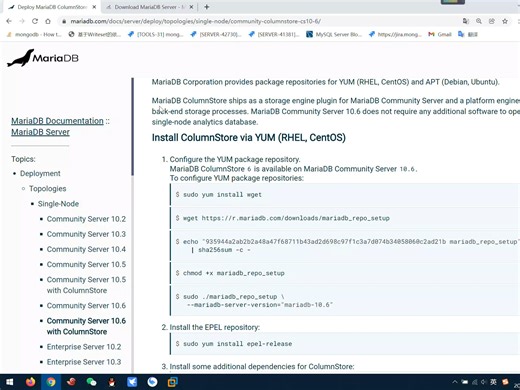Click the address bar URL field
Image resolution: width=520 pixels, height=390 pixels.
pyautogui.click(x=195, y=21)
